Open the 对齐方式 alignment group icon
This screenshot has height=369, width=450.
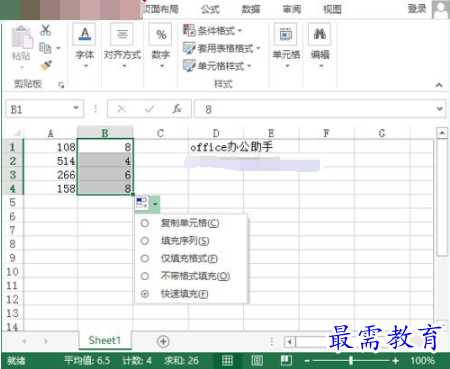tap(122, 34)
